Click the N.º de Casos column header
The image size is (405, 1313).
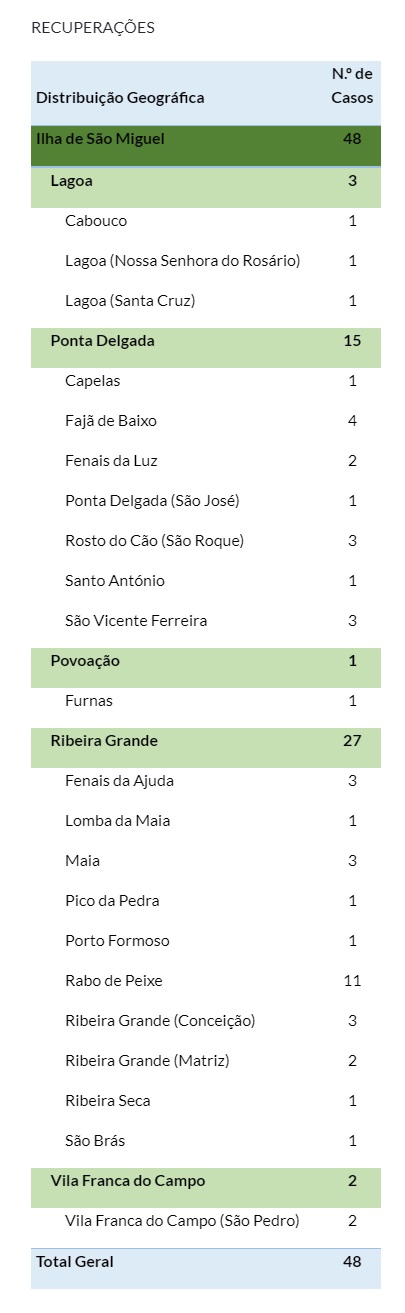(352, 86)
